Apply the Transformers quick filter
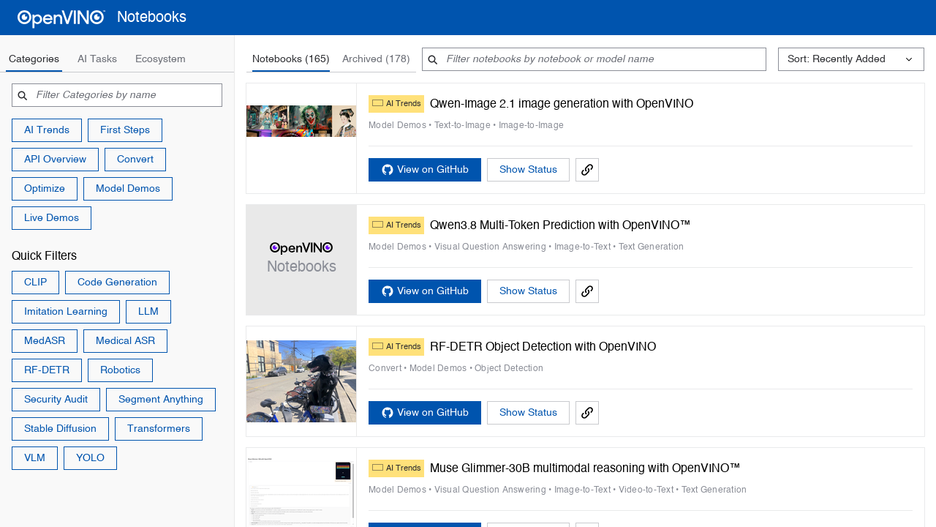Viewport: 936px width, 527px height. [158, 429]
